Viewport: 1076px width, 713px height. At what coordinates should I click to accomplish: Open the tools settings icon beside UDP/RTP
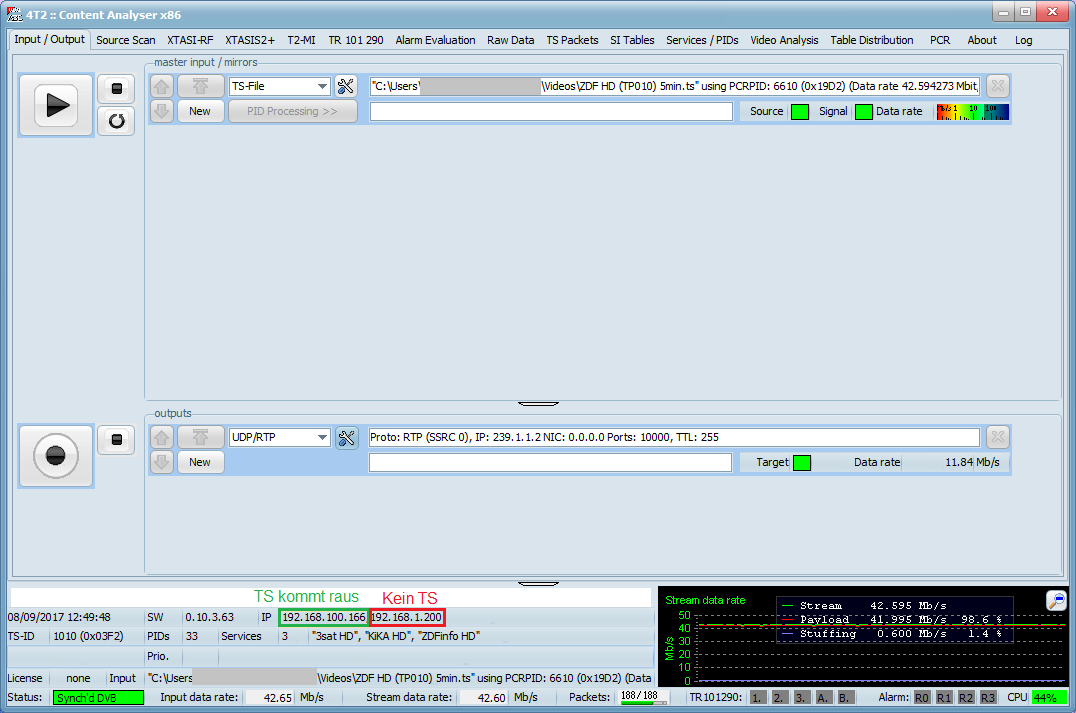pos(346,438)
